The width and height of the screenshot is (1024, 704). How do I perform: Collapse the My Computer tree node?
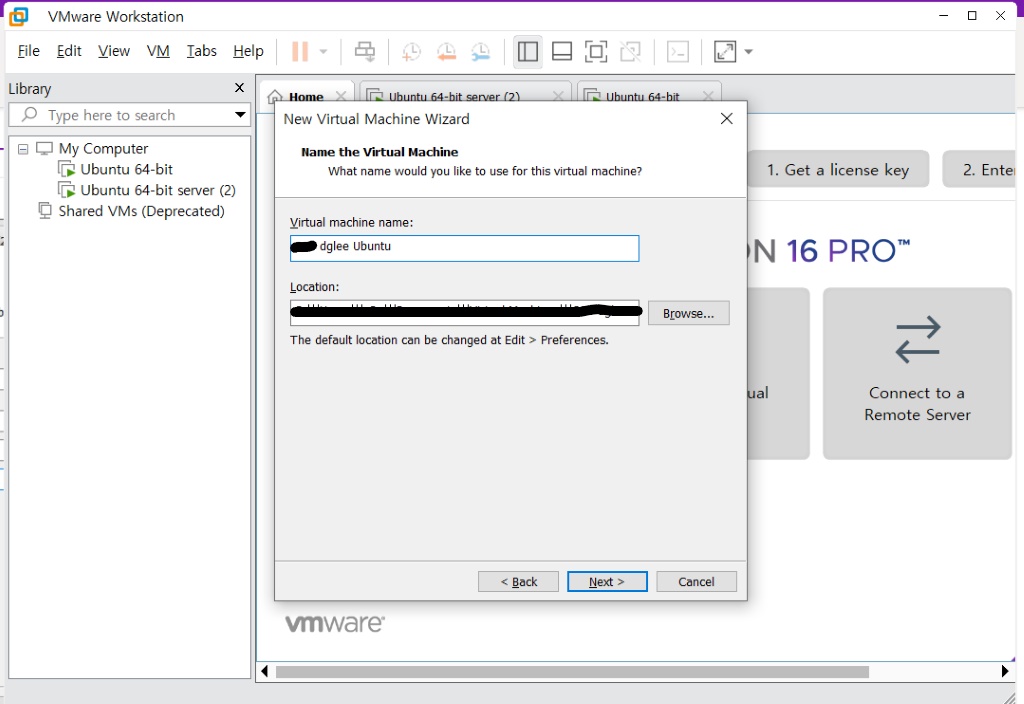23,149
